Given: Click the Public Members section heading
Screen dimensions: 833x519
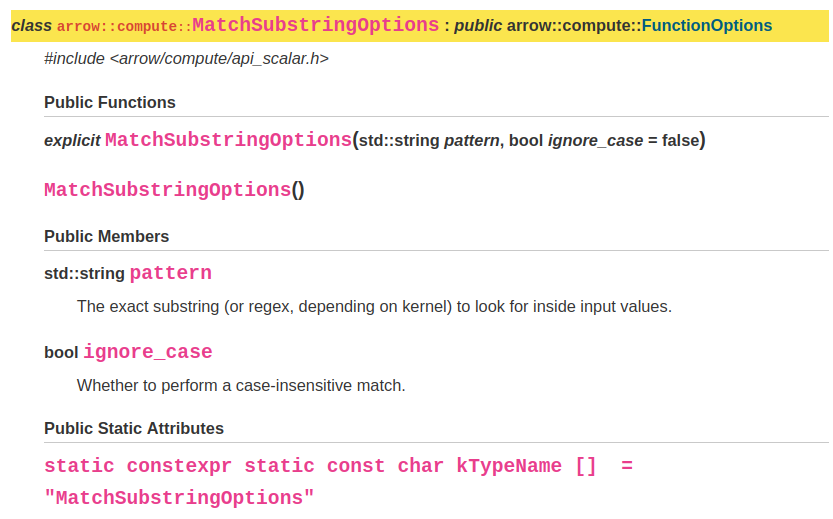Looking at the screenshot, I should (x=107, y=236).
